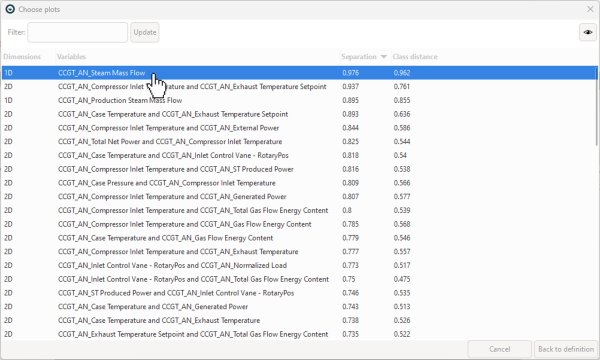This screenshot has height=360, width=600.
Task: Select Compressor Inlet Temperature and External Power row
Action: tap(299, 128)
